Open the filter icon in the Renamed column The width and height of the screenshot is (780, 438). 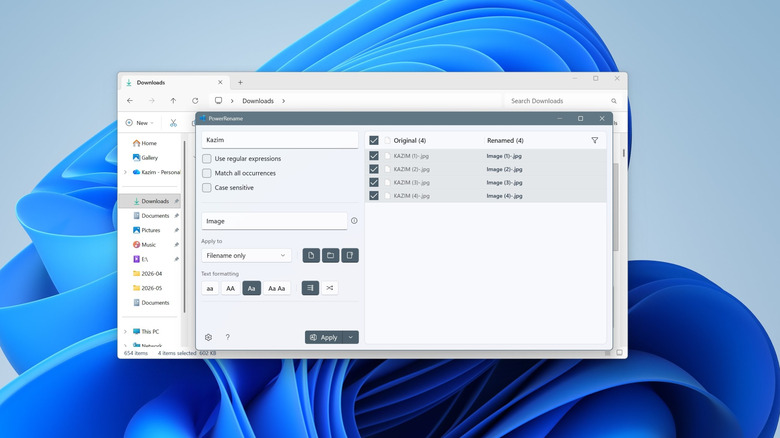pos(594,140)
